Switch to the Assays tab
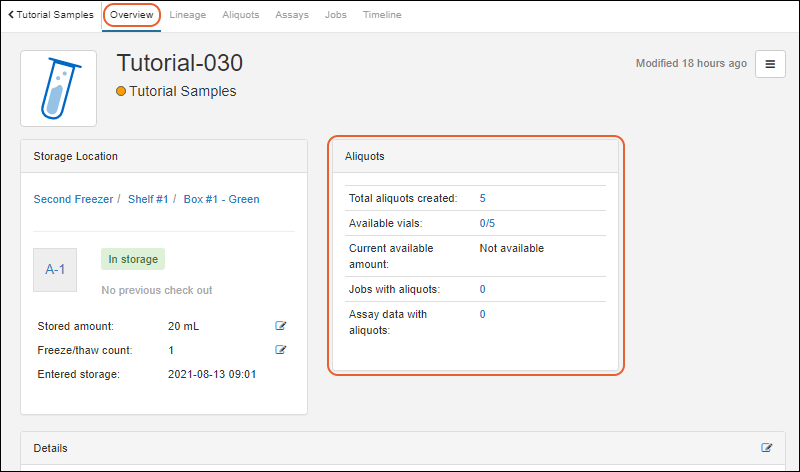The height and width of the screenshot is (472, 800). [292, 15]
